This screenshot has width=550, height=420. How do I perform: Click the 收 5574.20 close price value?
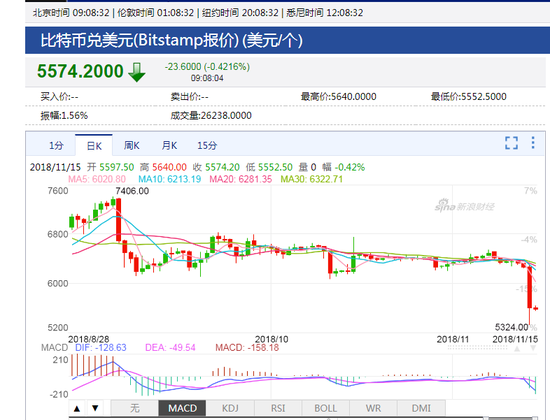pos(216,167)
